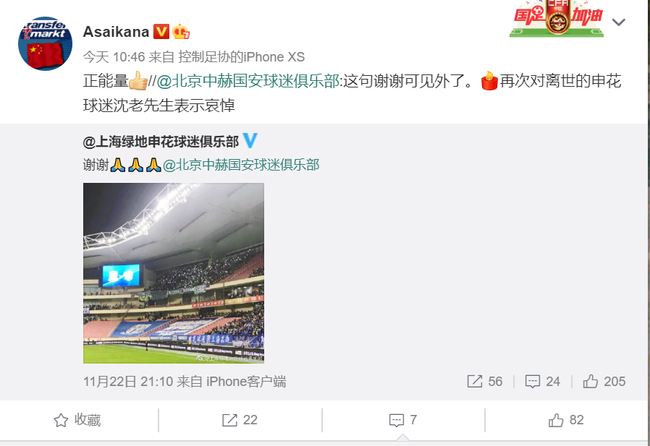
Task: Expand the post options chevron menu
Action: 618,22
